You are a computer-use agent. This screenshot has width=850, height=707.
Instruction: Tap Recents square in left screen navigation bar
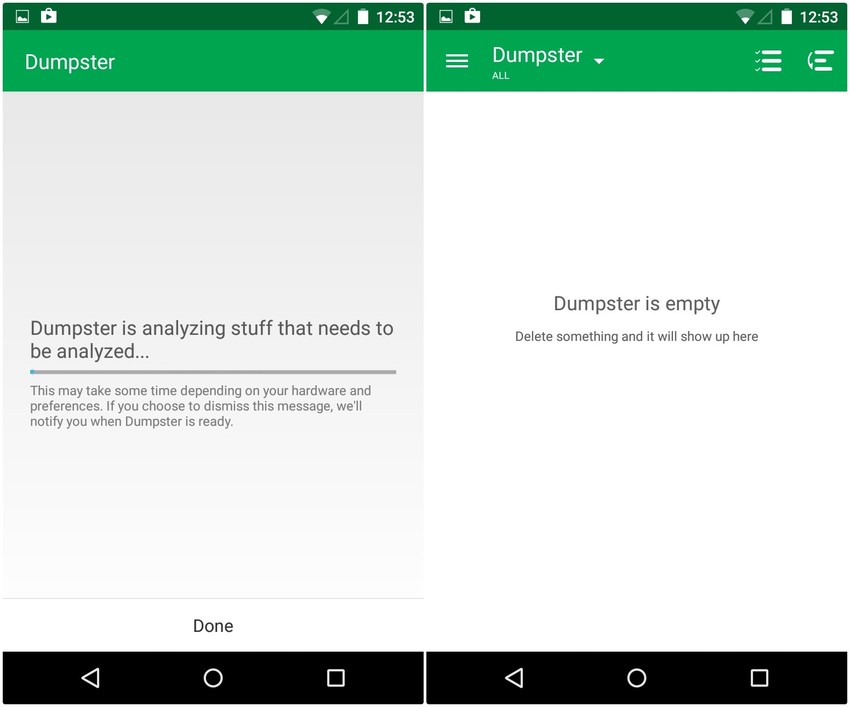[336, 678]
